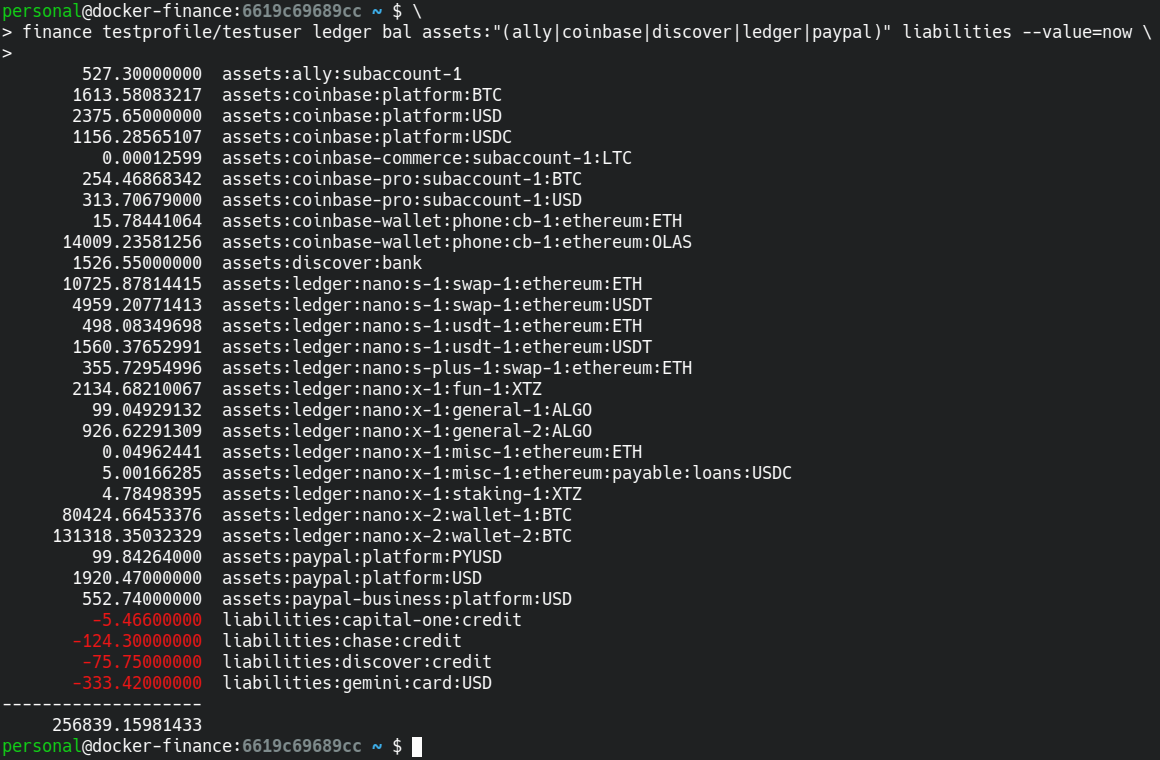1160x760 pixels.
Task: Click the assets:paypal:platform:PYUSD account line
Action: click(x=362, y=557)
